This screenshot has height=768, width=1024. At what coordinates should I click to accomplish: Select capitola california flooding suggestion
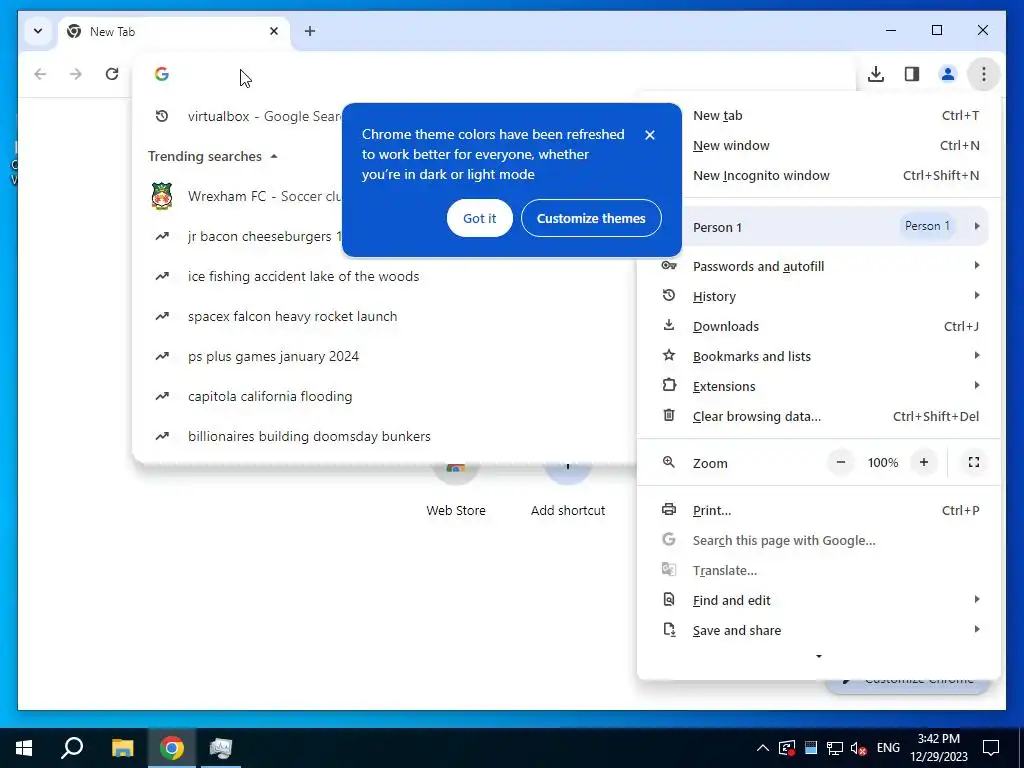pyautogui.click(x=384, y=396)
